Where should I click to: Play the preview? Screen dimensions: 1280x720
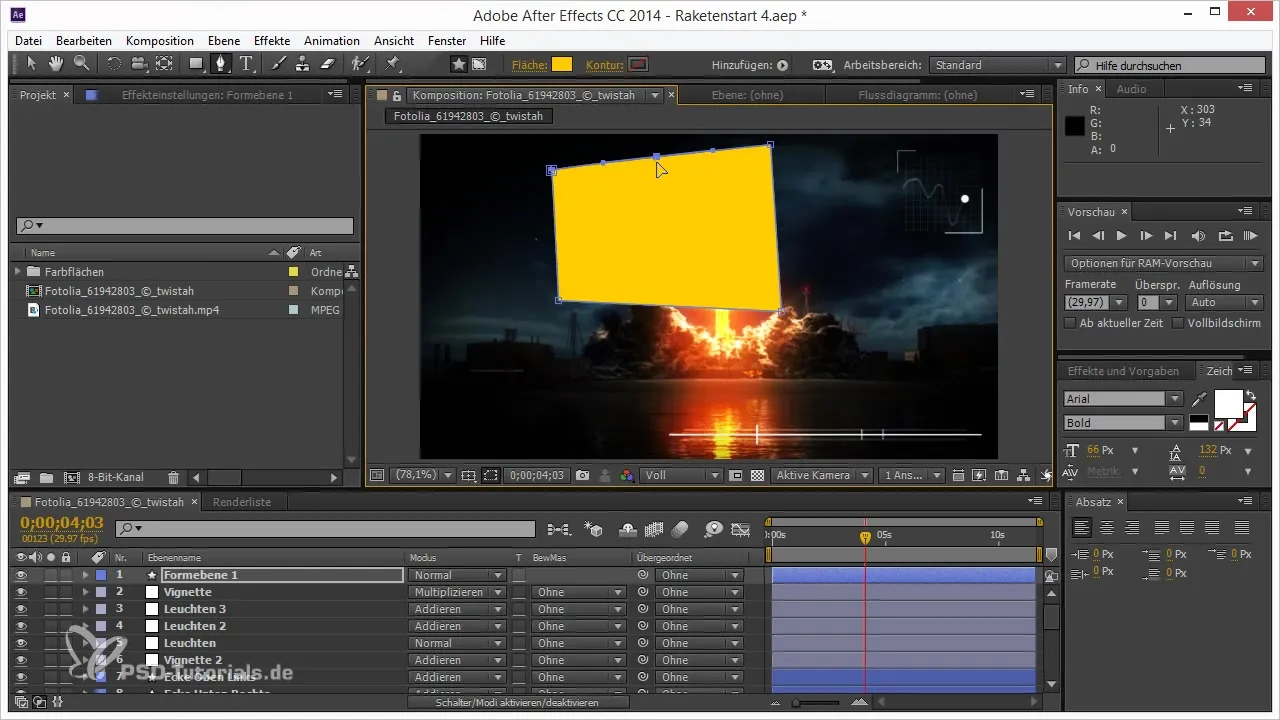1121,236
